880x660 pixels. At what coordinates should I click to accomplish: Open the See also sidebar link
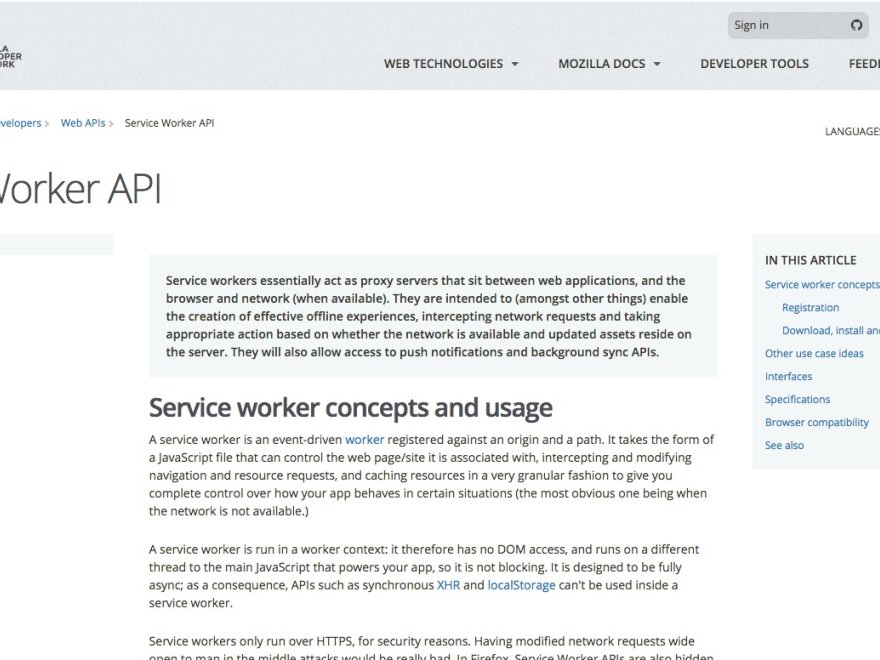pyautogui.click(x=784, y=445)
